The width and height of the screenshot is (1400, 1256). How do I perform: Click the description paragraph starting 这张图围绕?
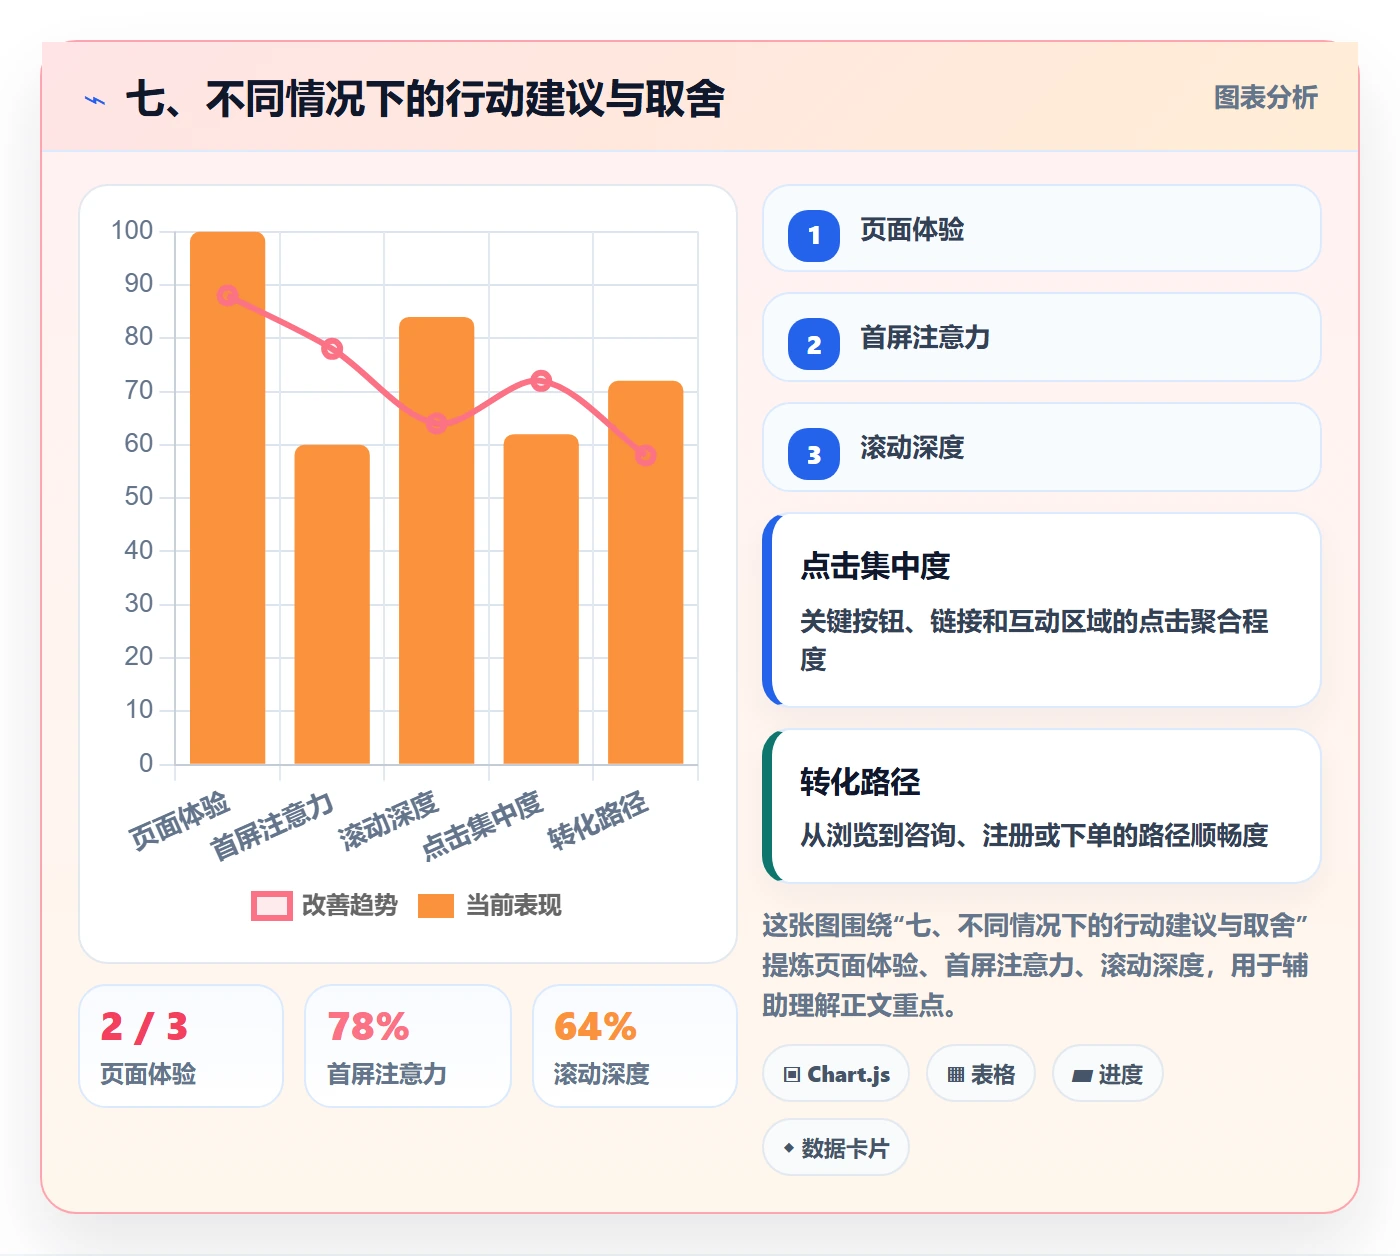click(1036, 965)
